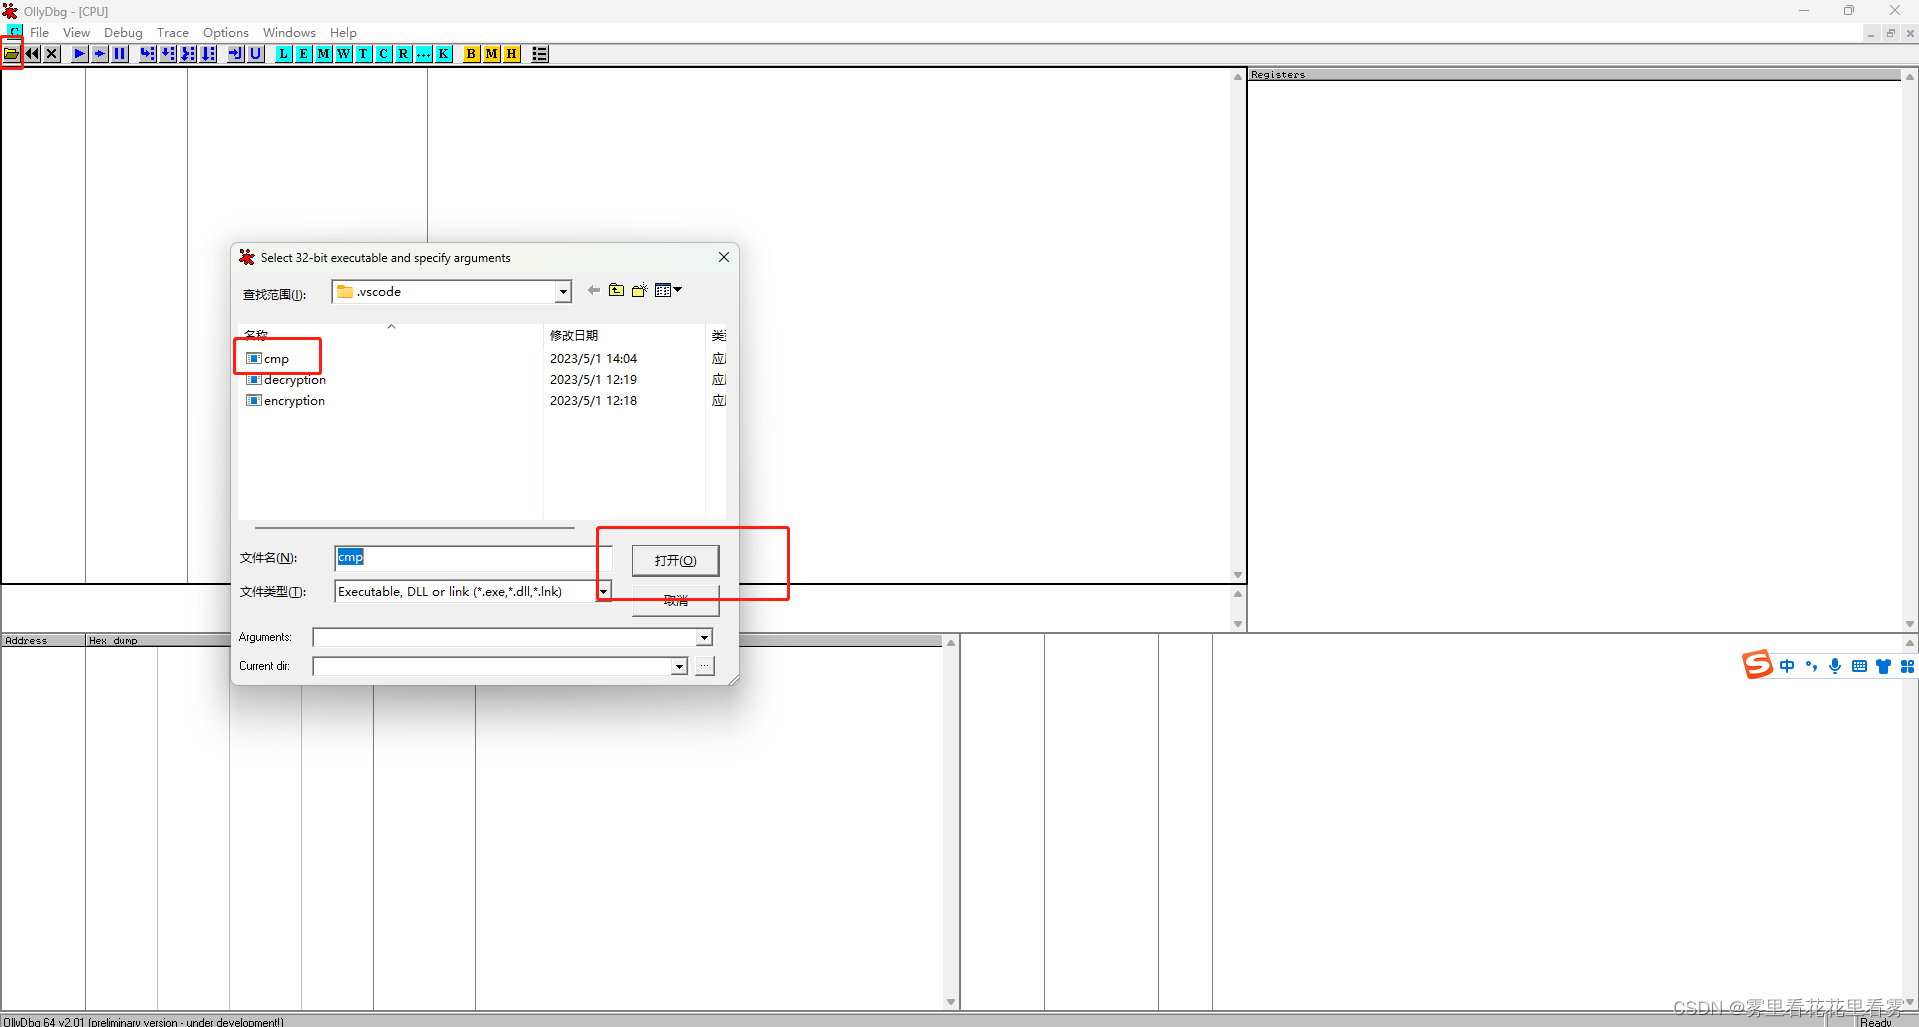The height and width of the screenshot is (1027, 1919).
Task: Open Memory breakpoints with yellow M button
Action: pyautogui.click(x=492, y=54)
